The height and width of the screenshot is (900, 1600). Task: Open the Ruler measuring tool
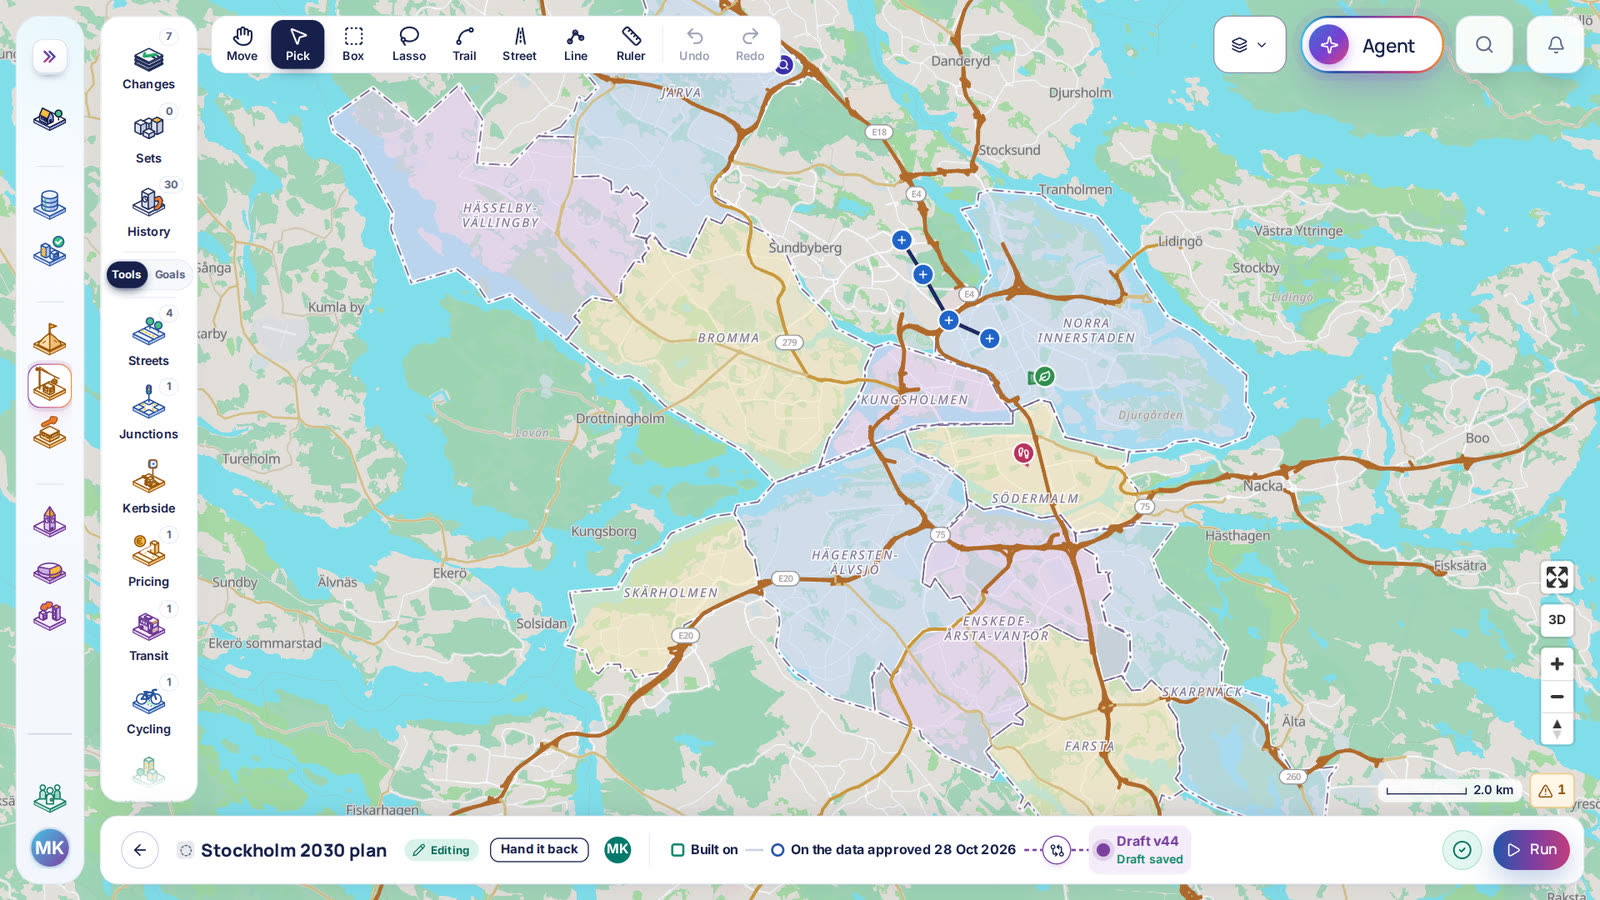(631, 45)
